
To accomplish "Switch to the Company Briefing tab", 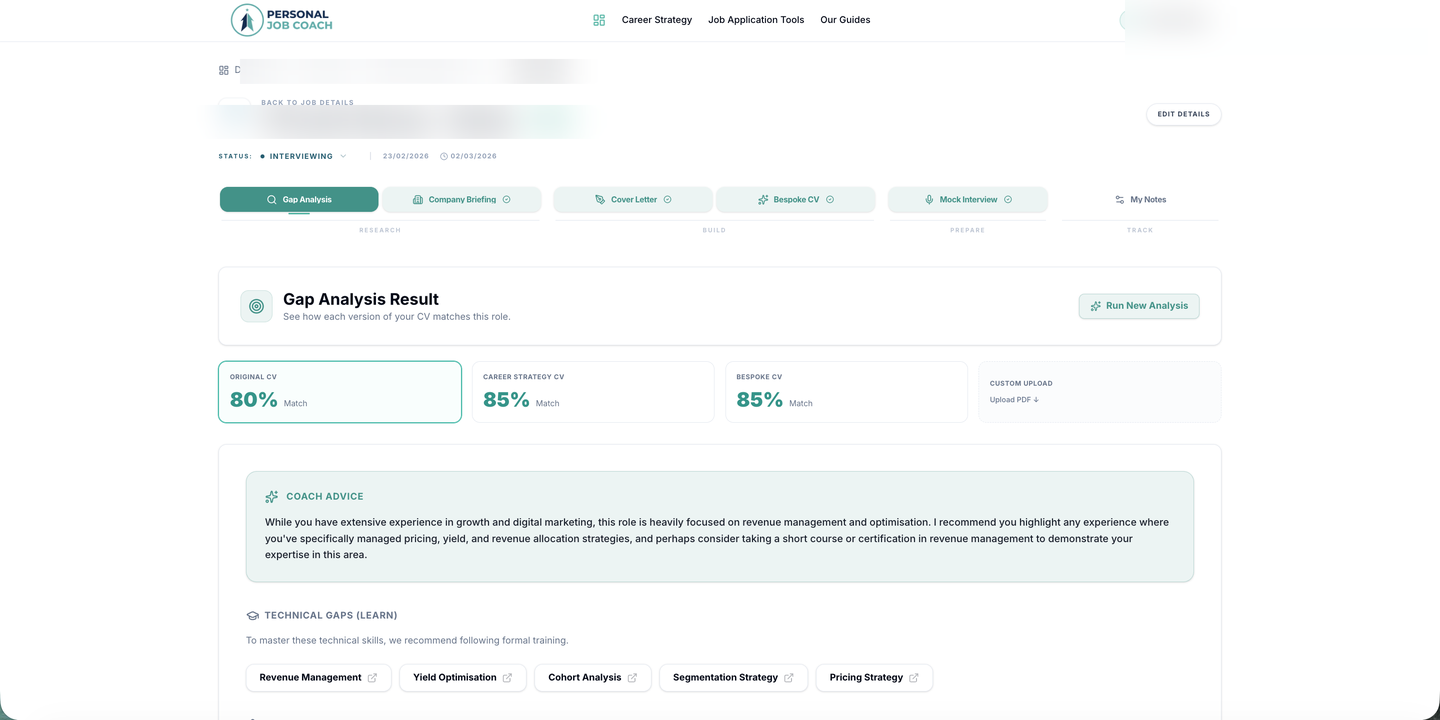I will (x=461, y=200).
